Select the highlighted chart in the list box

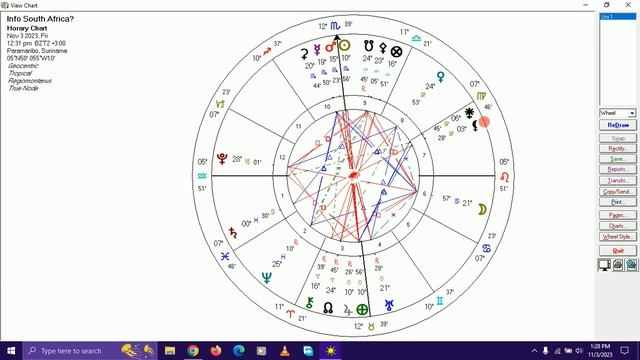click(618, 17)
